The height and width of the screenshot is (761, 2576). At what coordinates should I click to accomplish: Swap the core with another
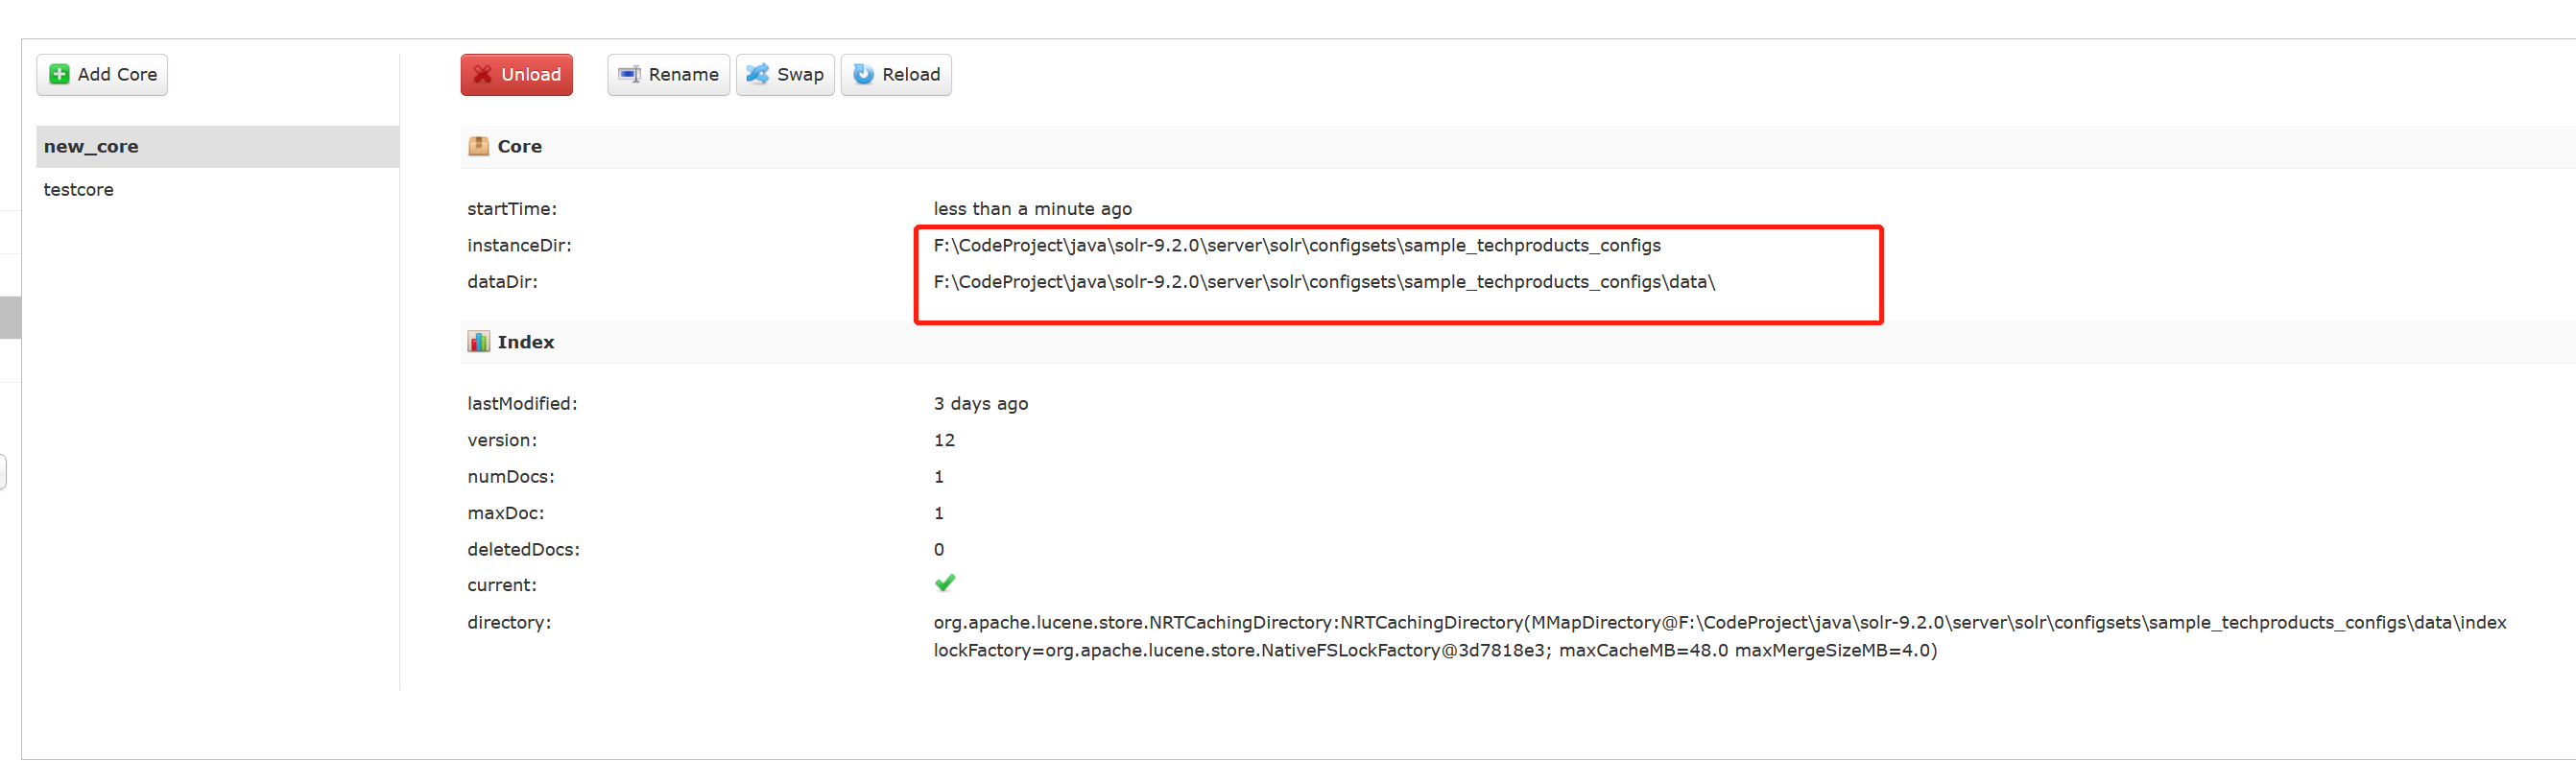(785, 75)
